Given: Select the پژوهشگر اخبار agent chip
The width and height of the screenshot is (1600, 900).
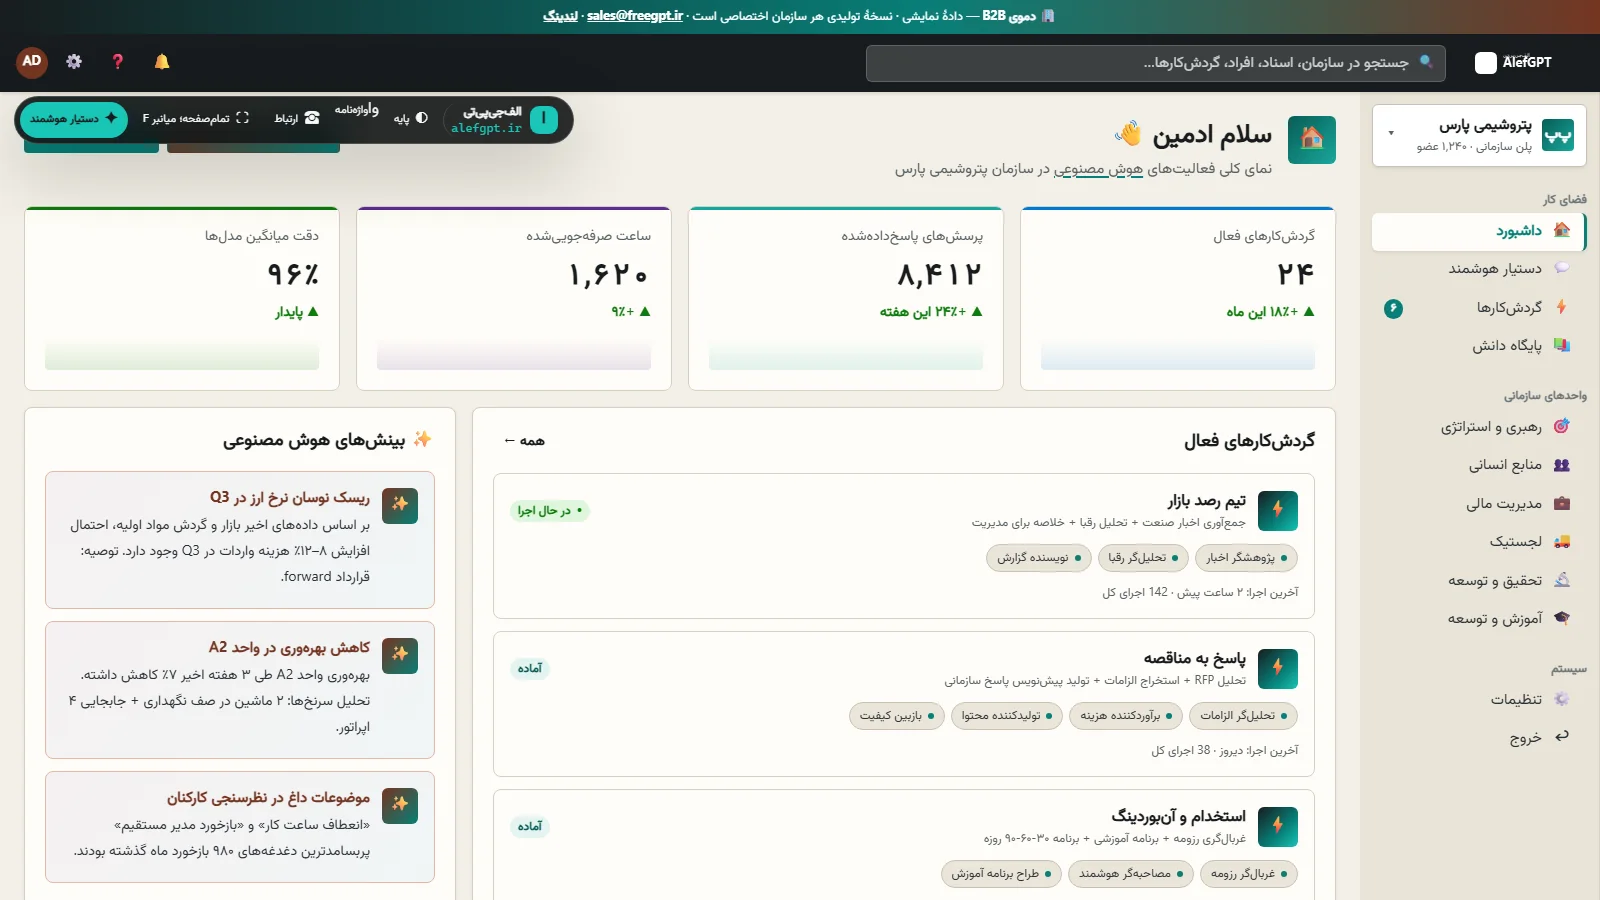Looking at the screenshot, I should click(x=1247, y=558).
